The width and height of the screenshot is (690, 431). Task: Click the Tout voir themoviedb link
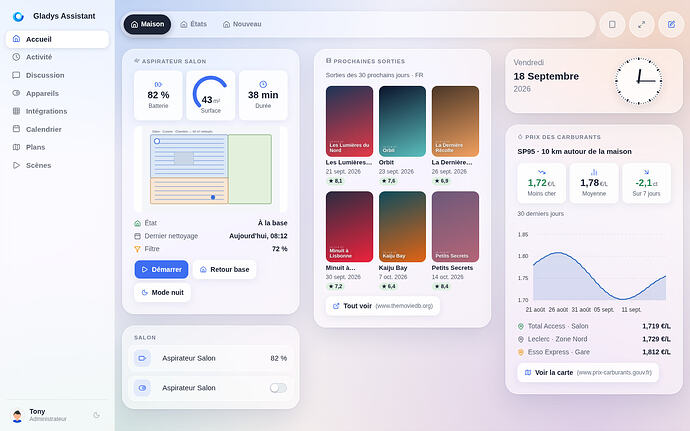pos(382,306)
